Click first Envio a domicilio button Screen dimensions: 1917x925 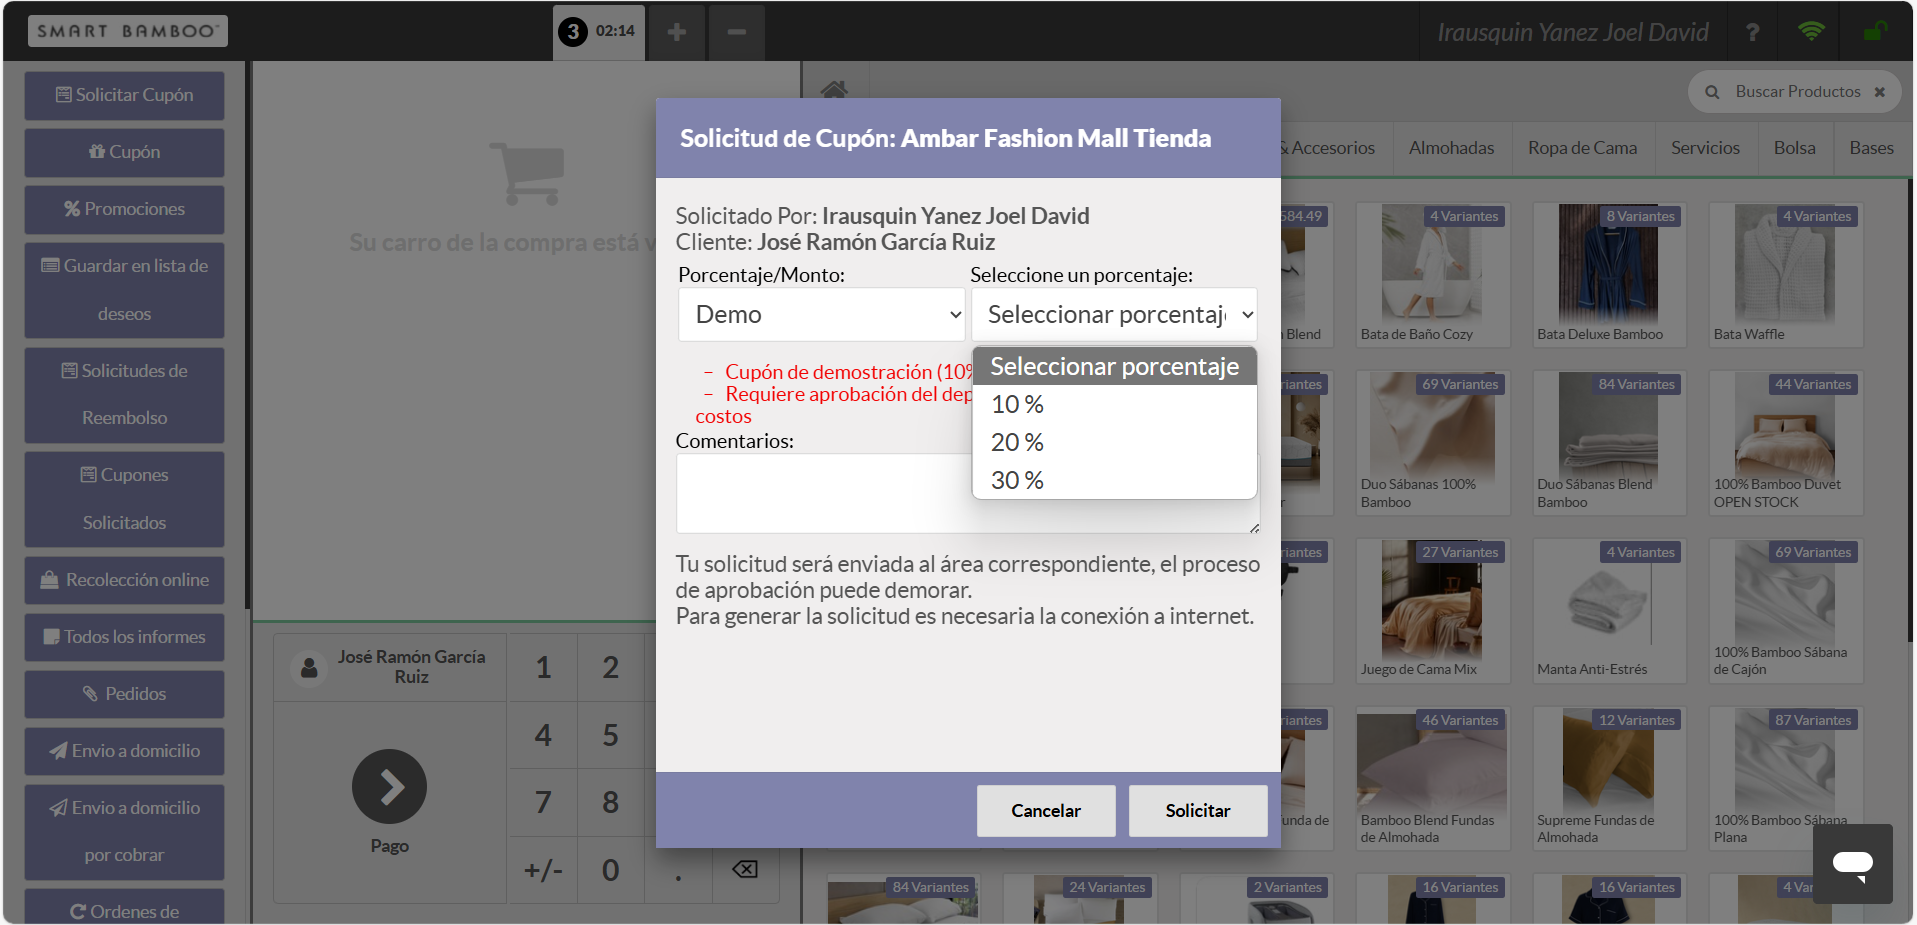(124, 751)
